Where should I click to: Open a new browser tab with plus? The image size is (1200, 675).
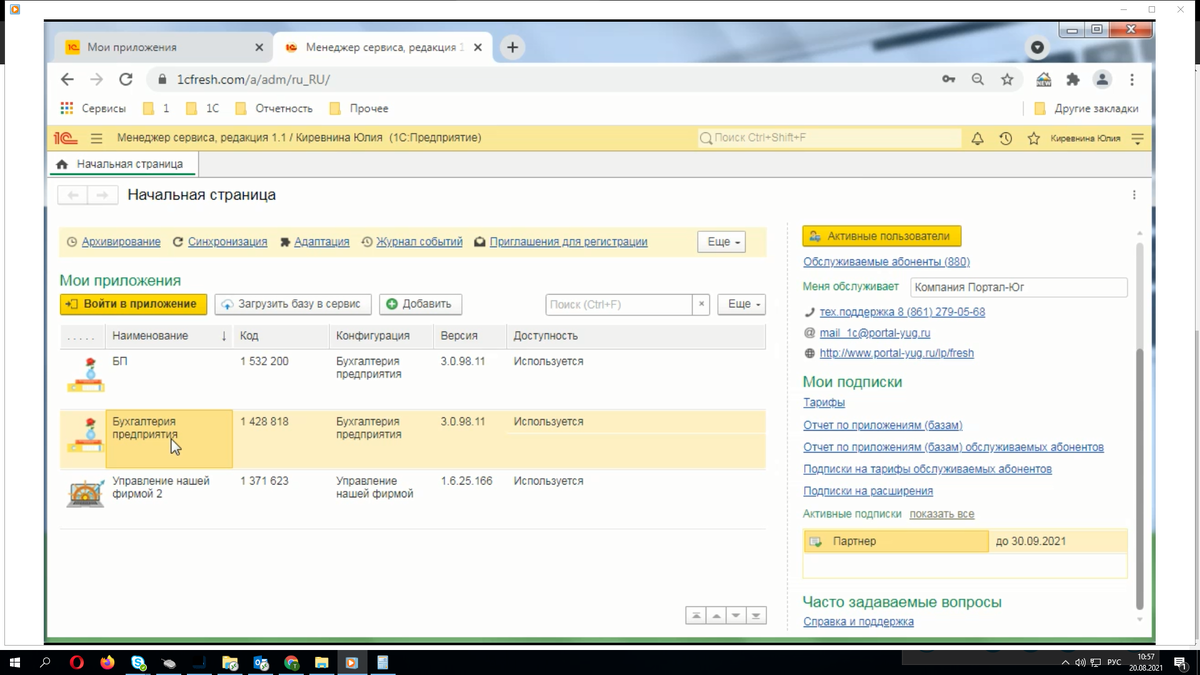click(x=512, y=47)
